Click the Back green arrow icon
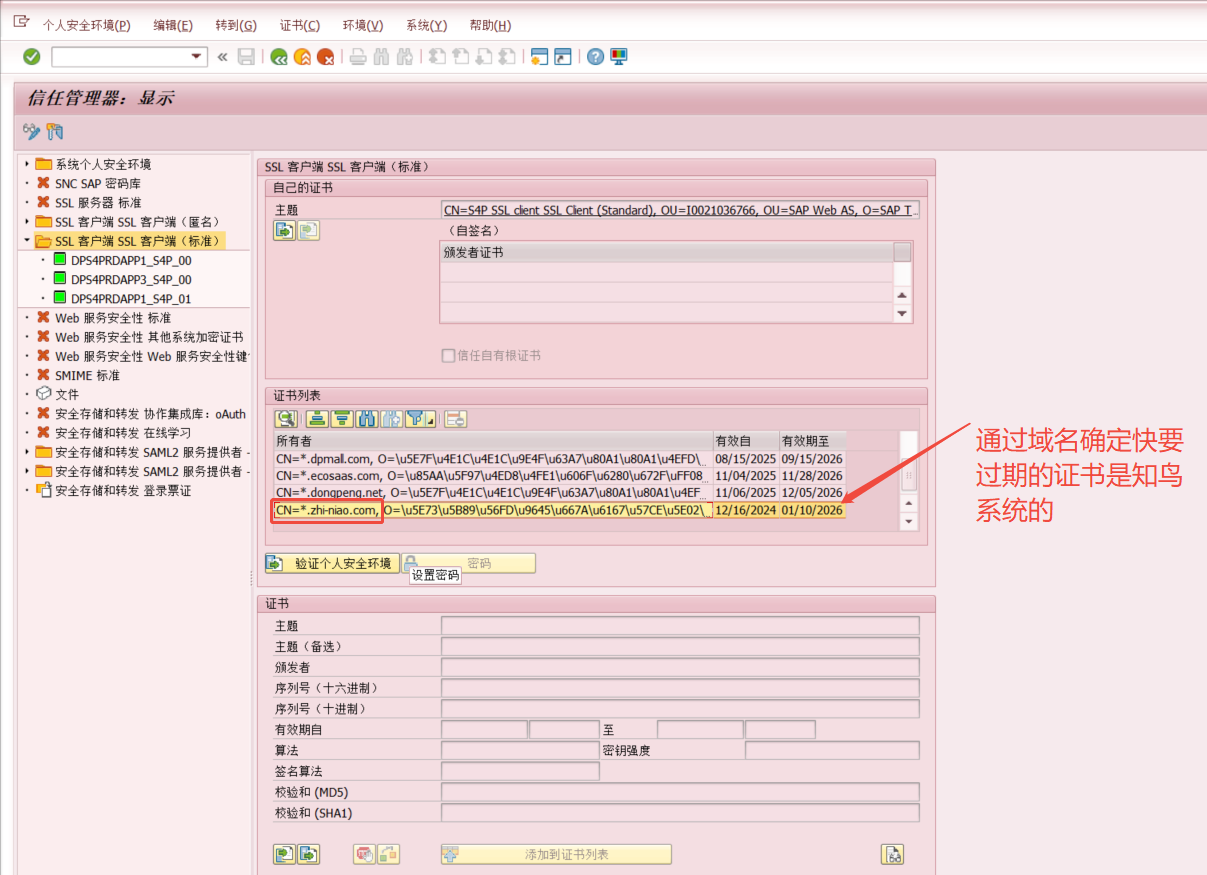This screenshot has width=1207, height=875. 279,57
